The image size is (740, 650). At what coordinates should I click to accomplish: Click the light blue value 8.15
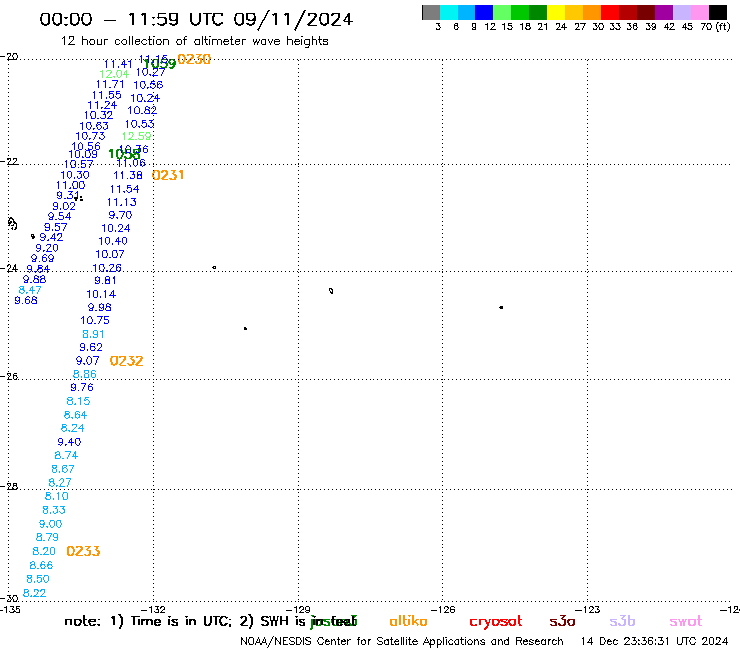(78, 401)
